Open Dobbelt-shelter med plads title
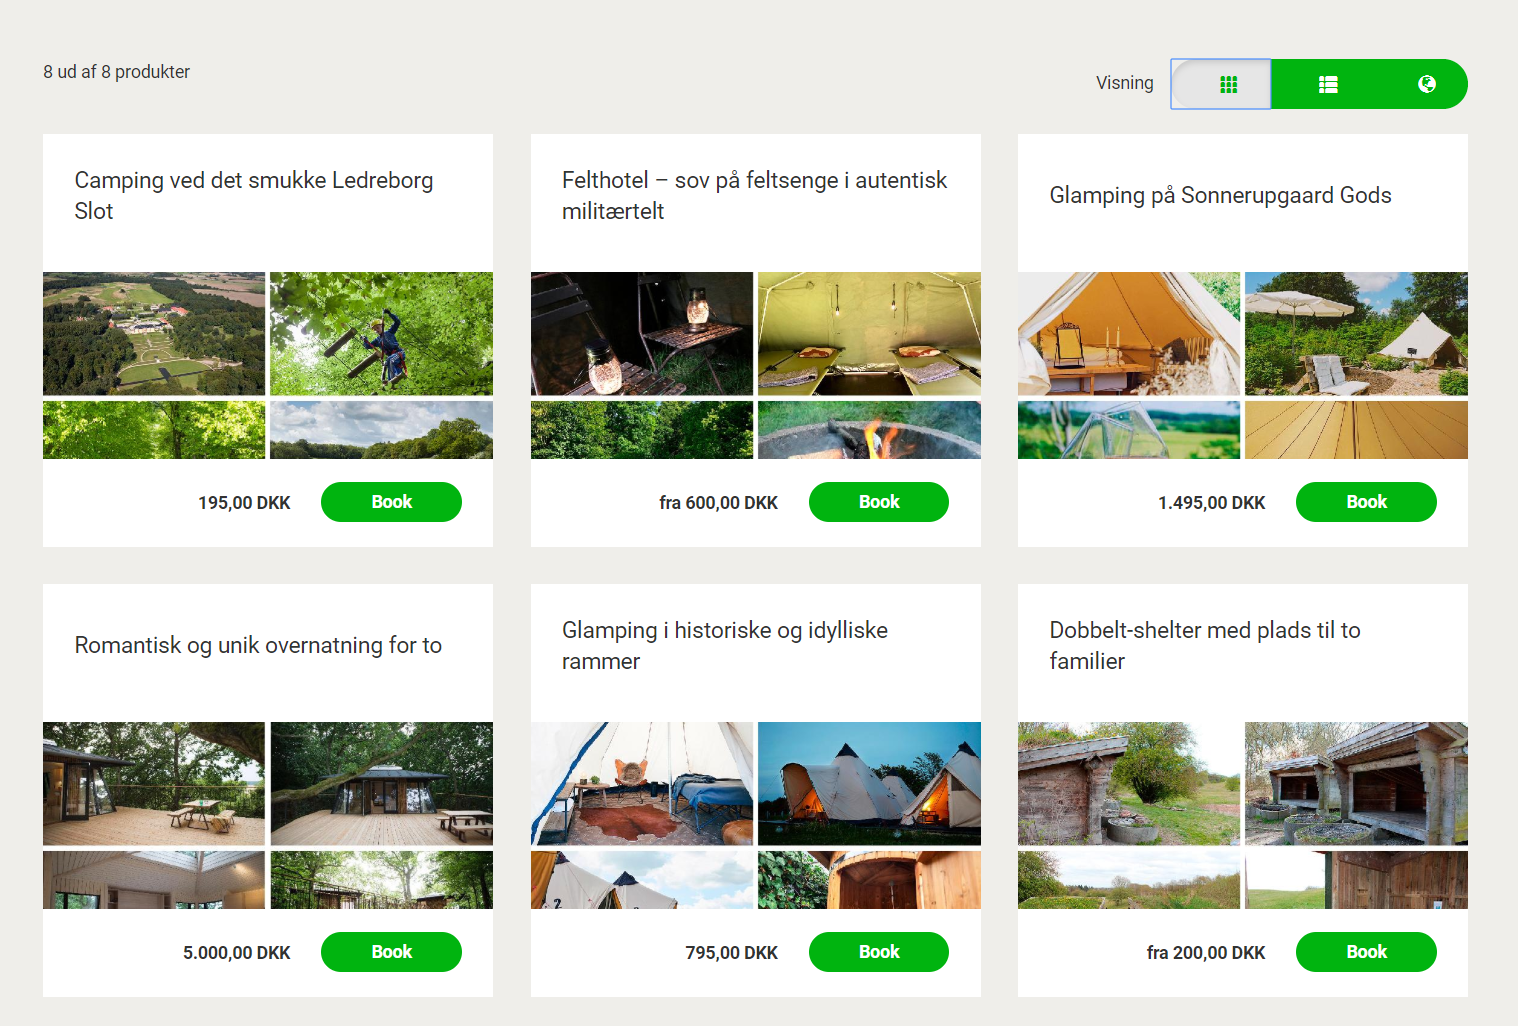1518x1026 pixels. coord(1204,646)
